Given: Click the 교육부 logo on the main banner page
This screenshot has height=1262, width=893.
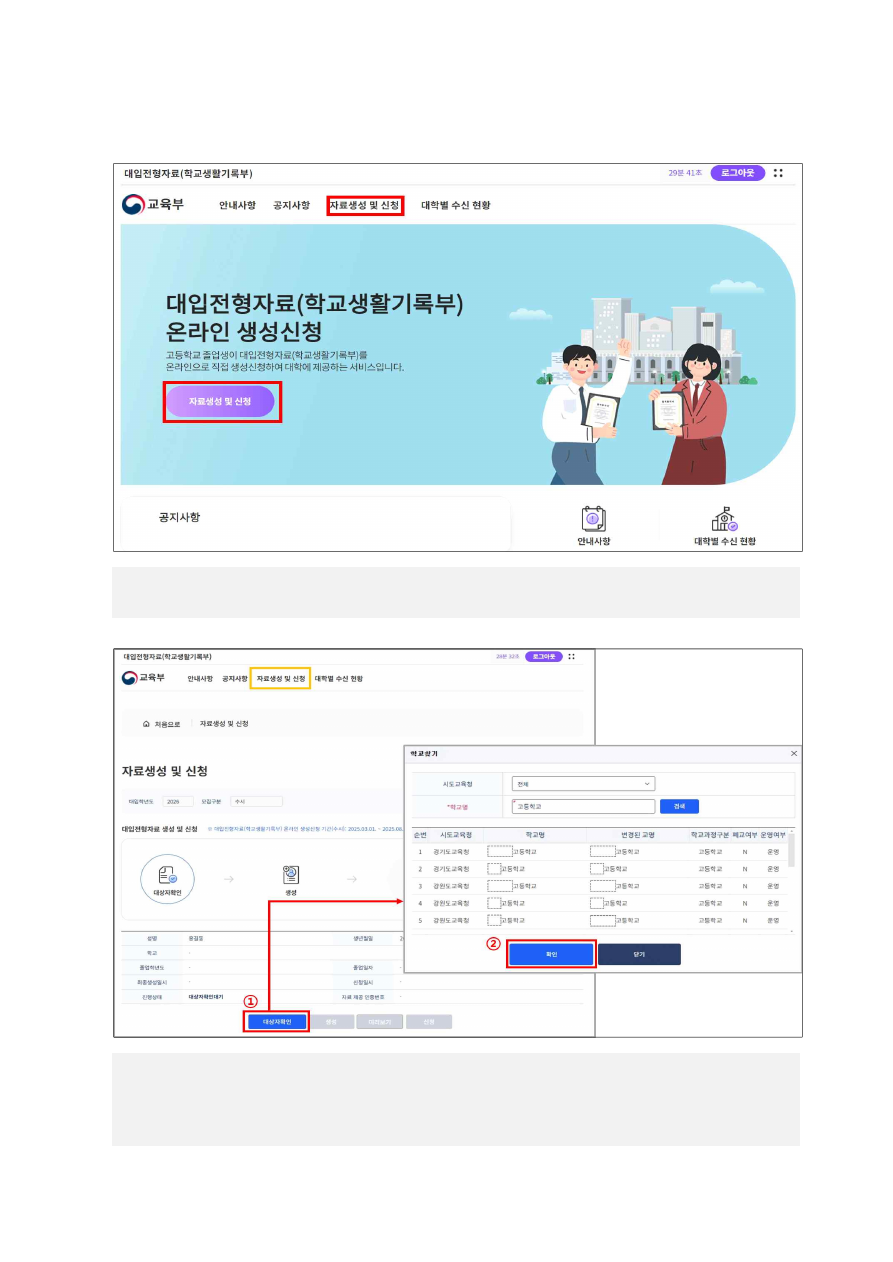Looking at the screenshot, I should (x=153, y=205).
